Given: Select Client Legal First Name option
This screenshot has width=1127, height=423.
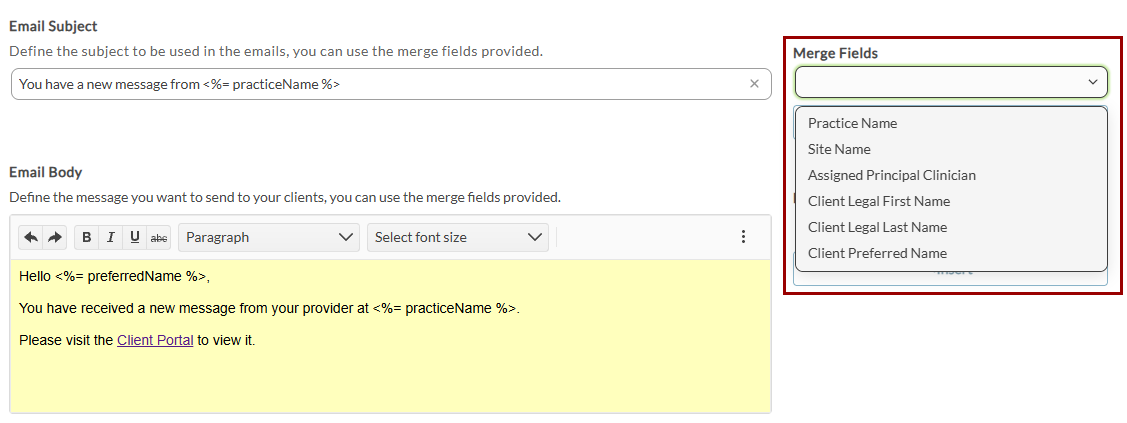Looking at the screenshot, I should tap(878, 201).
